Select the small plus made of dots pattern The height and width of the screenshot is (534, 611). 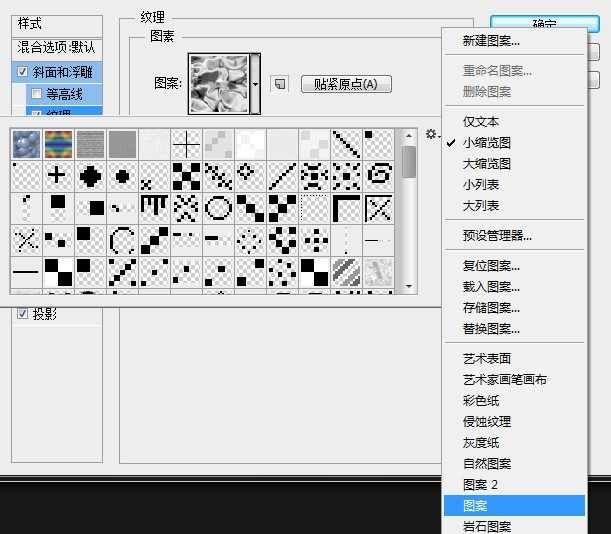click(x=314, y=240)
